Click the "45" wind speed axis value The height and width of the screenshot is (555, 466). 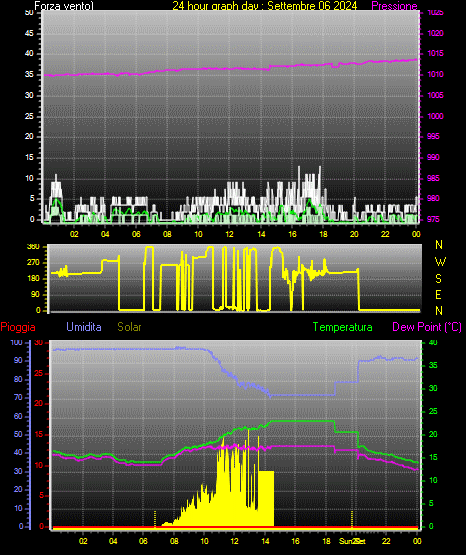[29, 33]
